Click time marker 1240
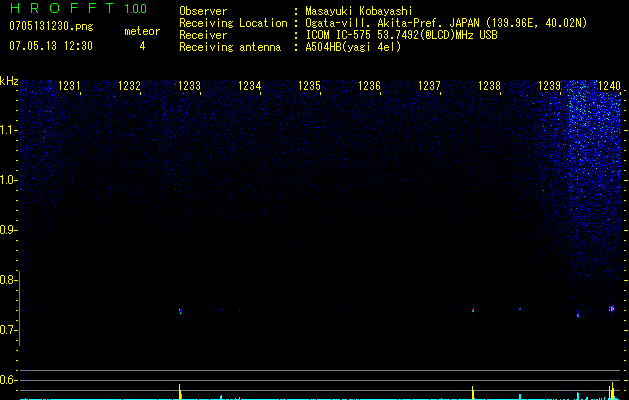Viewport: 629px width, 400px height. tap(609, 86)
